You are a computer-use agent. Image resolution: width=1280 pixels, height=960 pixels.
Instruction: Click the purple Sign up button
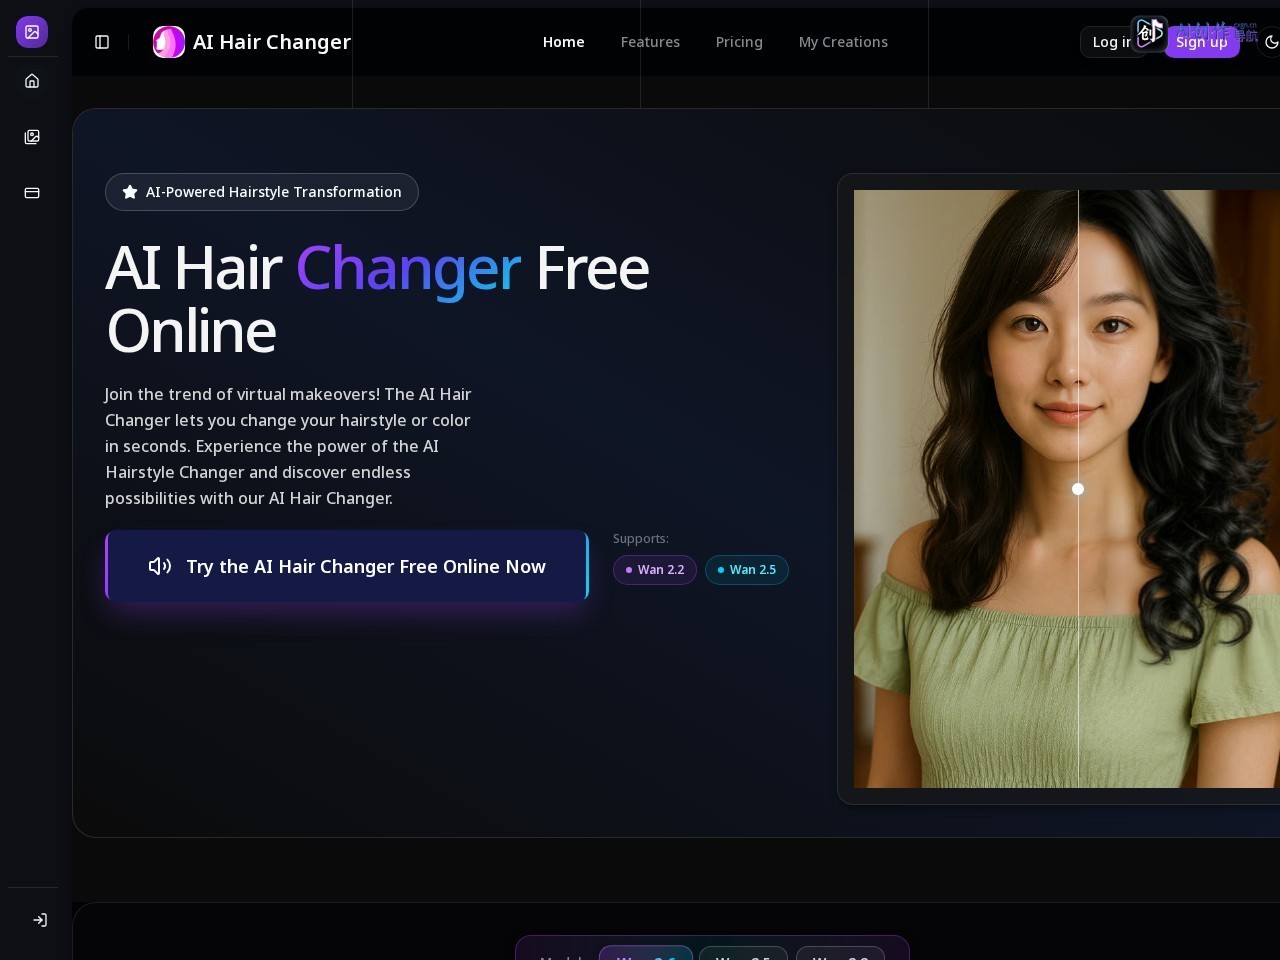1201,42
